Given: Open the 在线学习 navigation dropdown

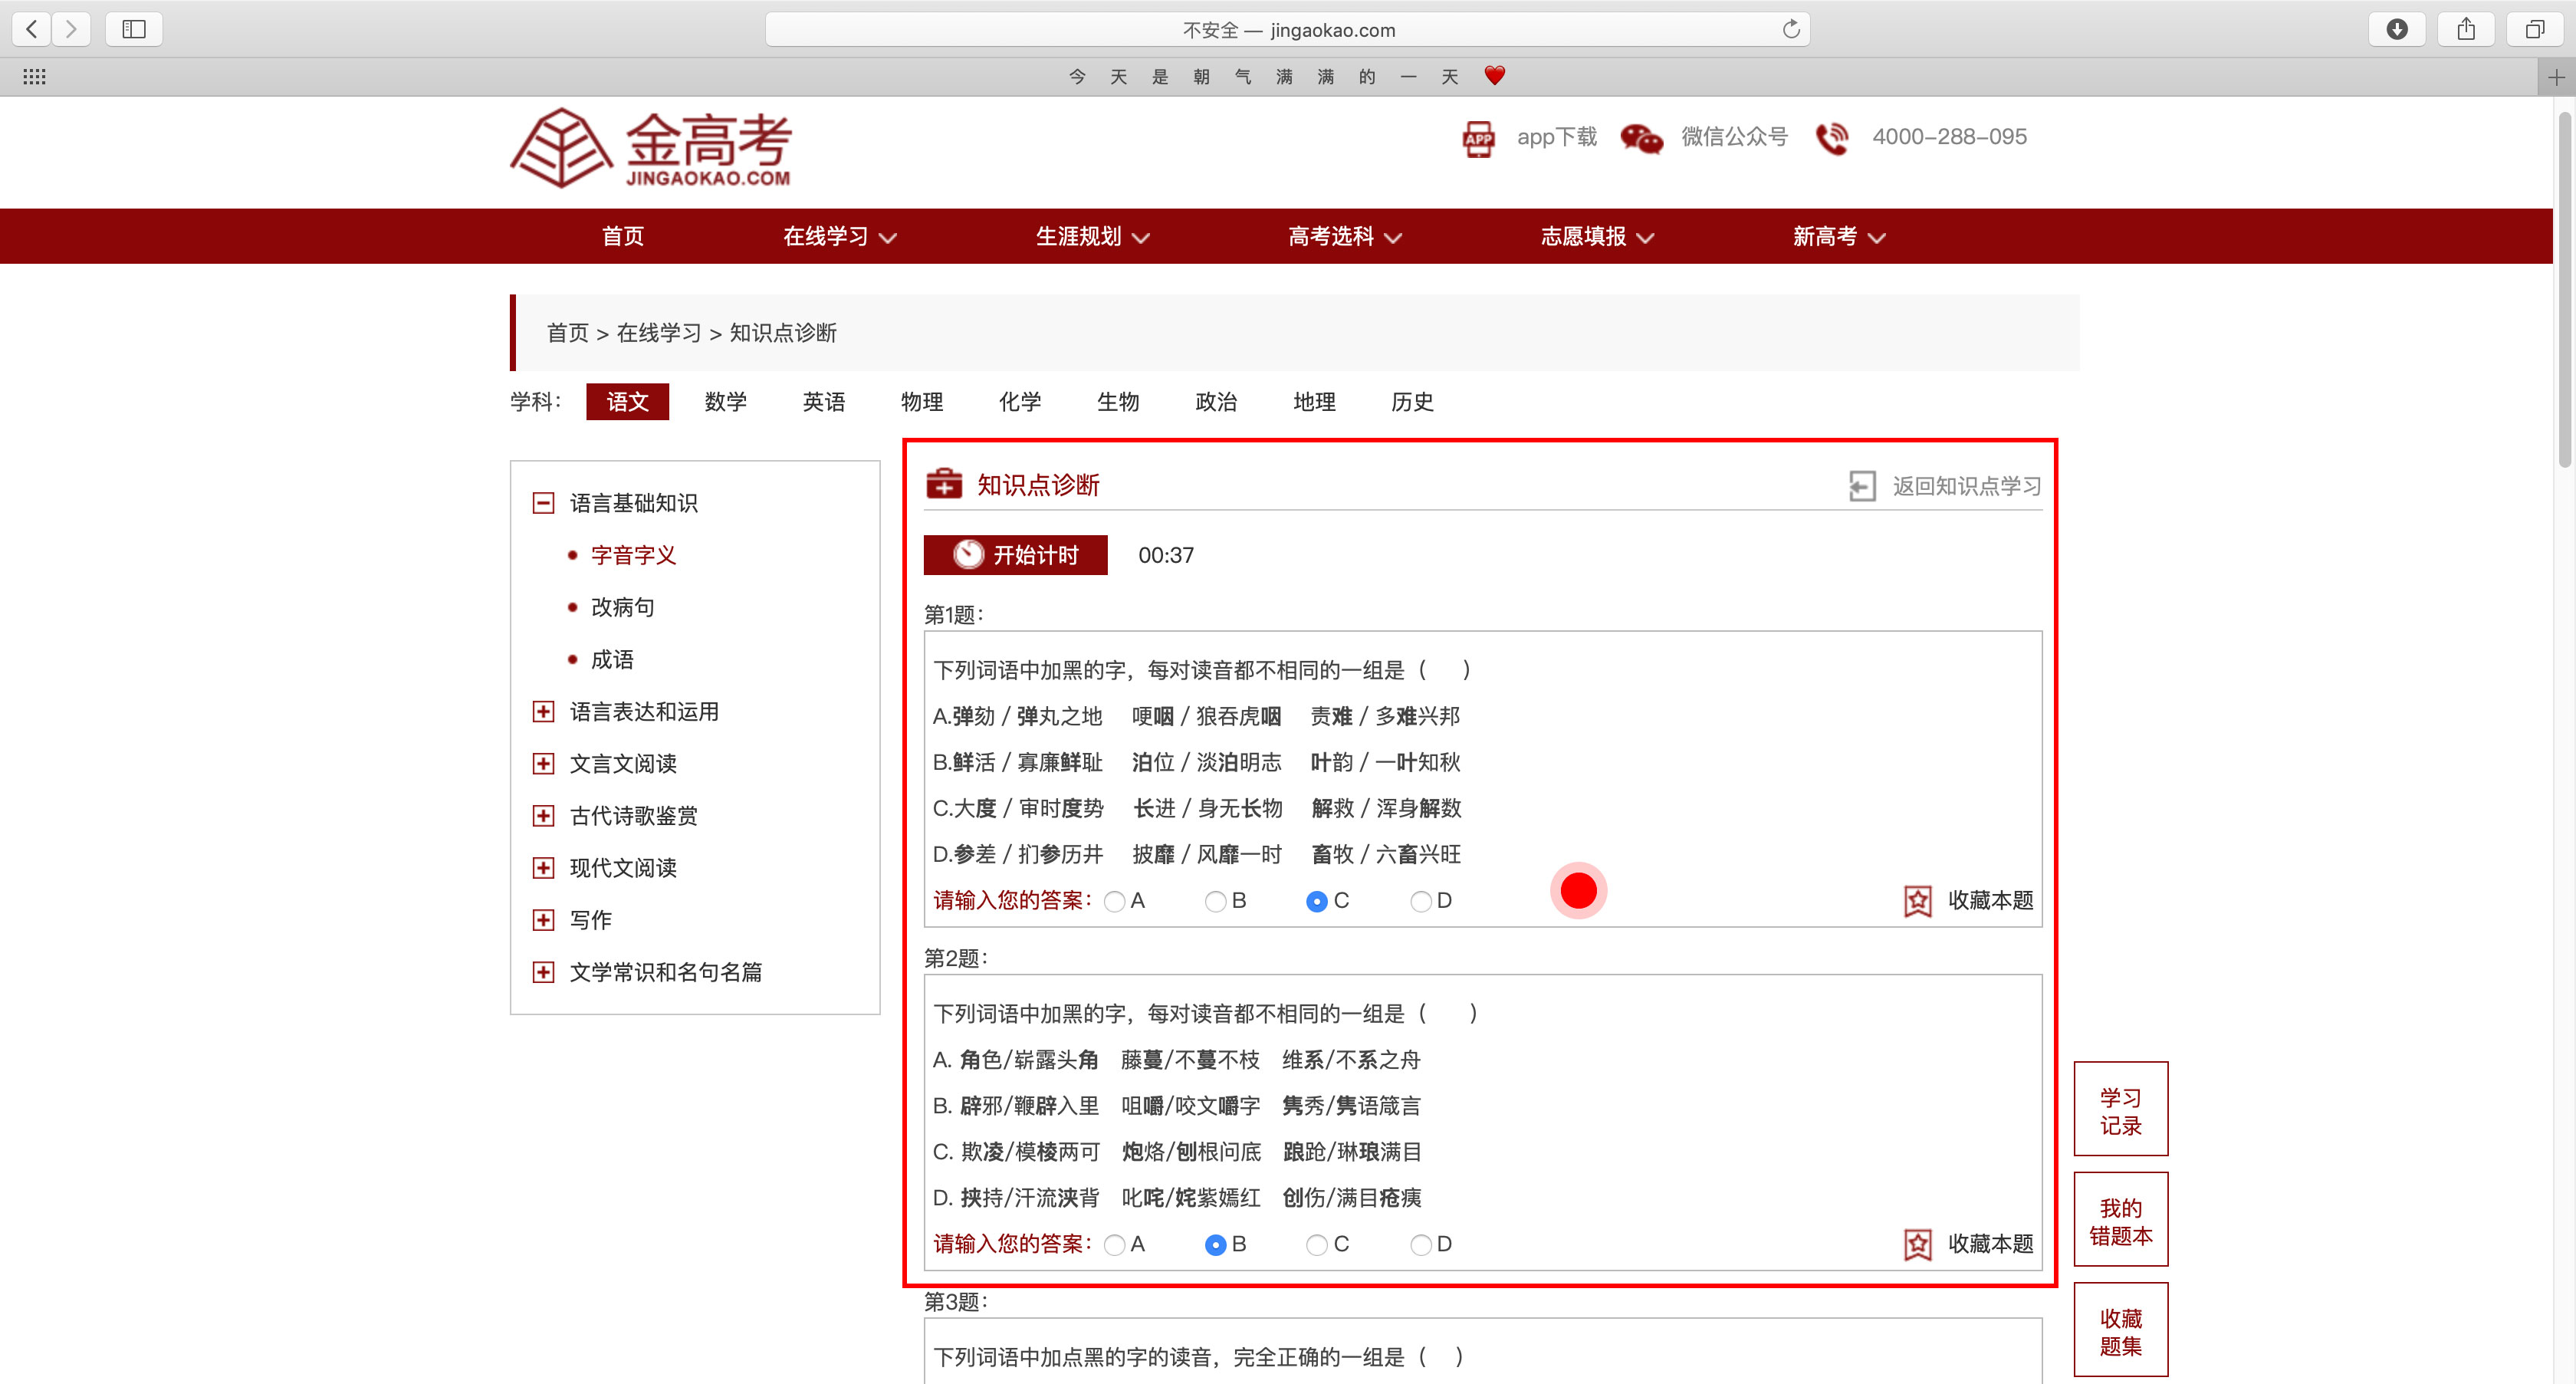Looking at the screenshot, I should [838, 237].
